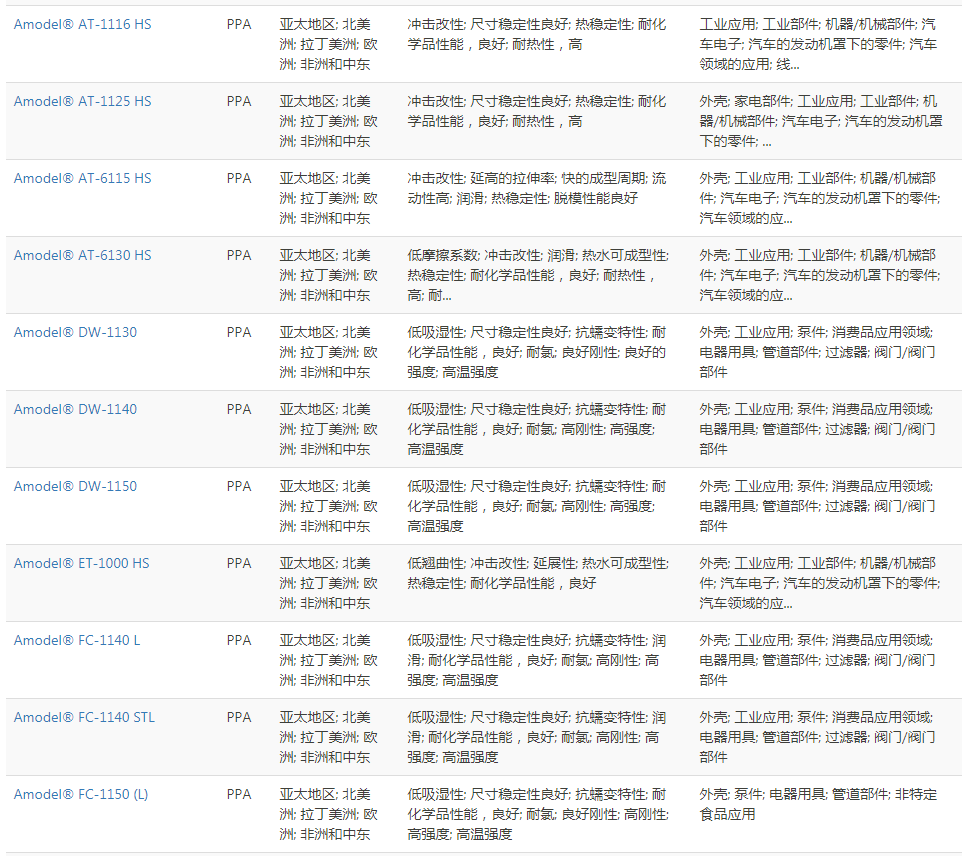Select PPA cell in AT-6130 HS row
Viewport: 962px width, 856px height.
click(x=239, y=255)
